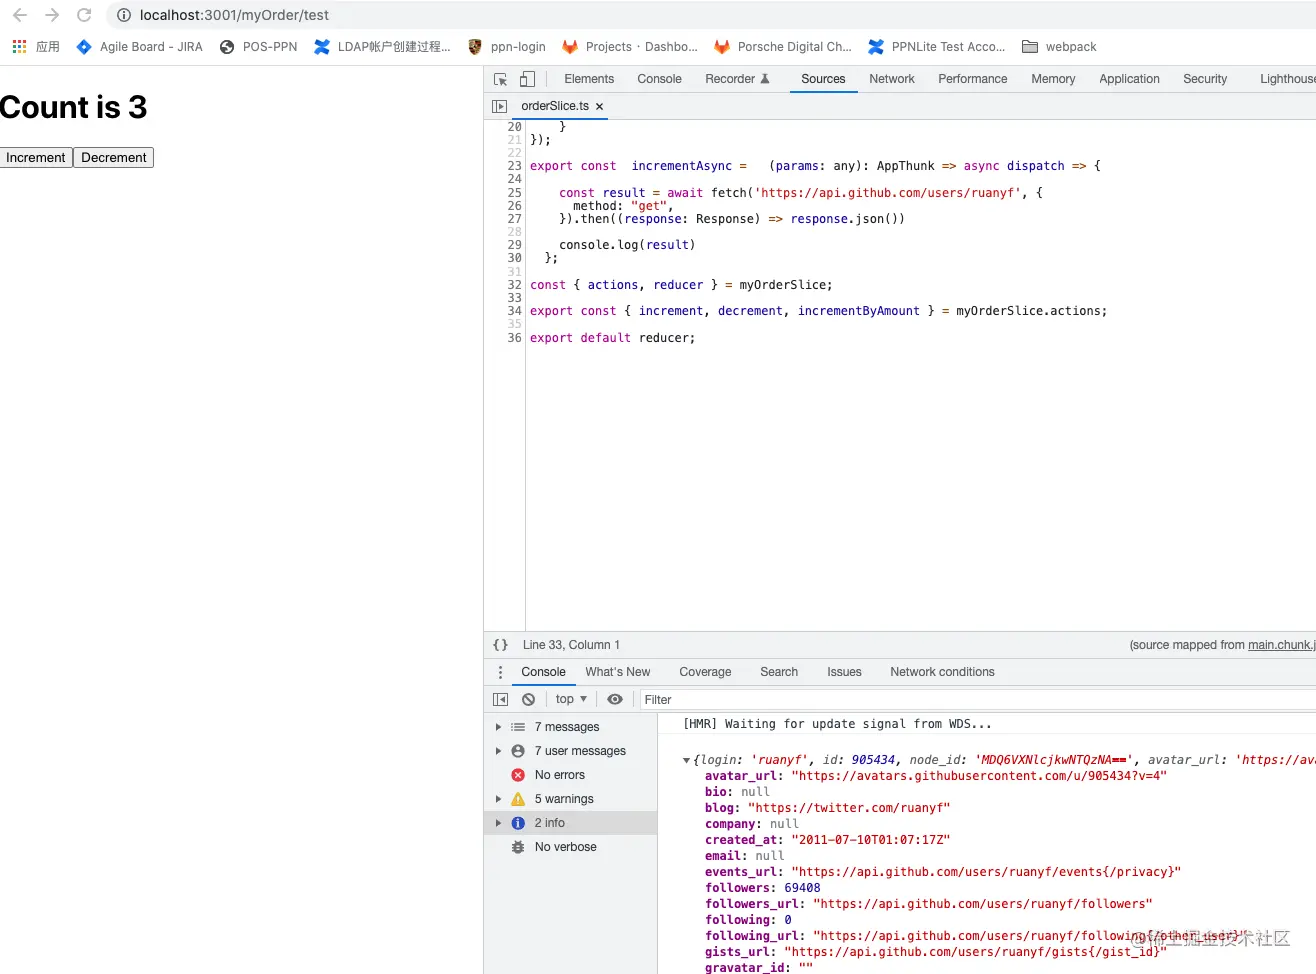Open the Search drawer tab
1316x974 pixels.
point(779,672)
